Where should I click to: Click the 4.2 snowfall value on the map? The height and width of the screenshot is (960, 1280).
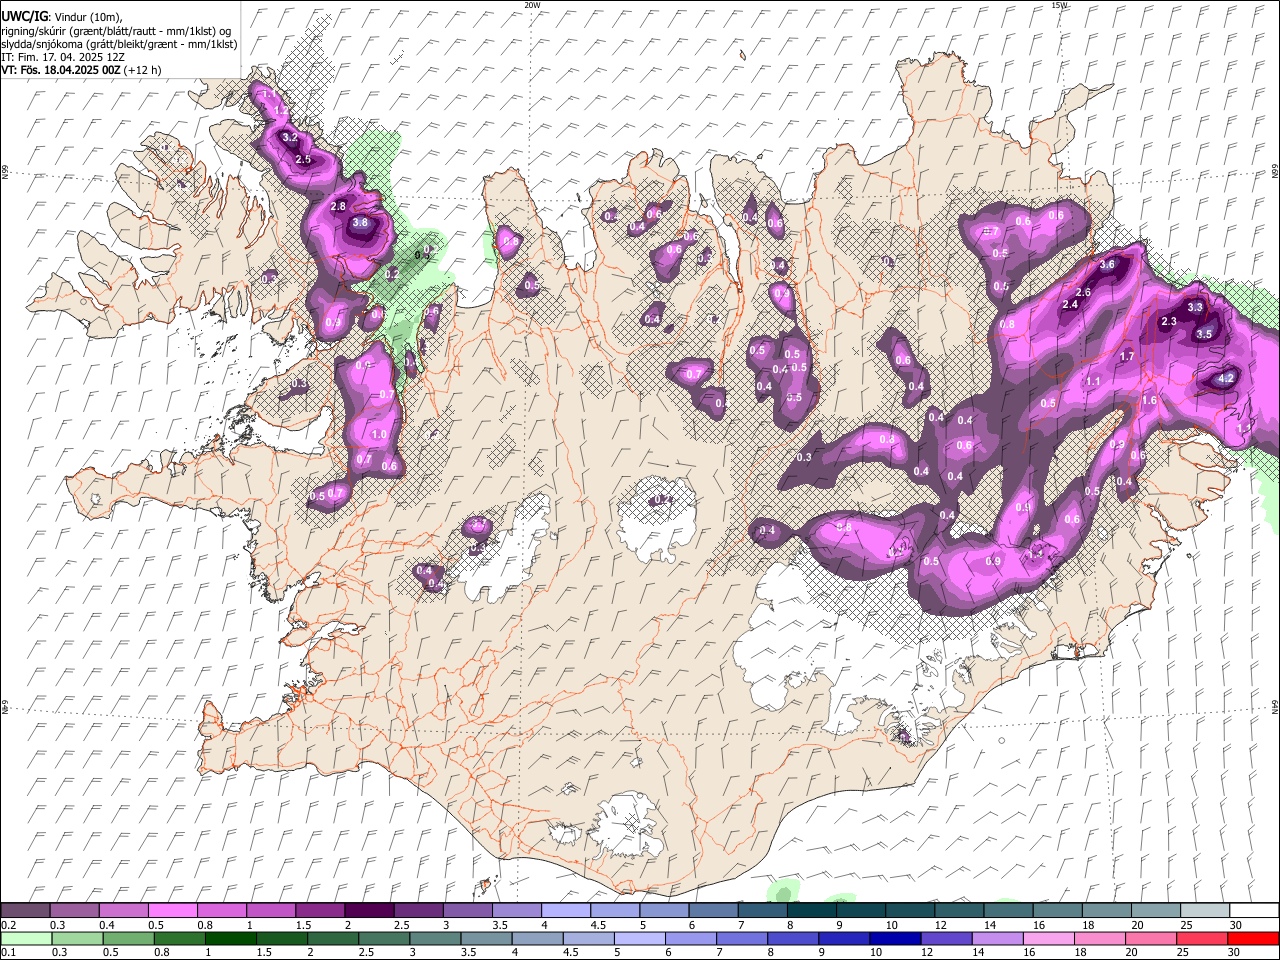(1227, 379)
